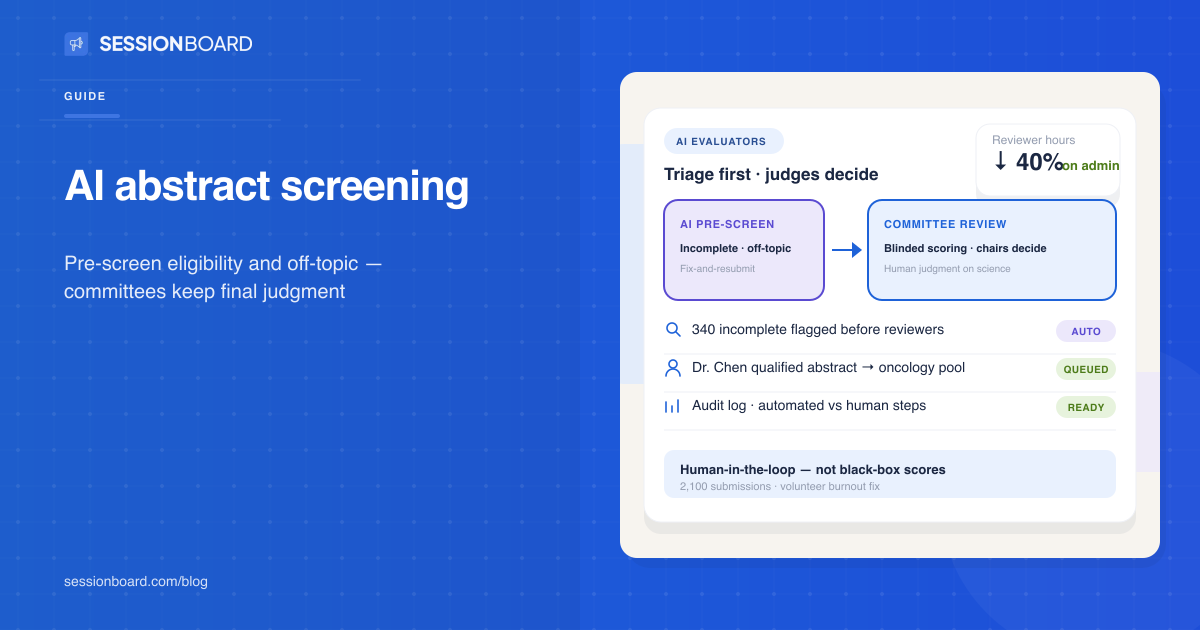Click the down arrow beside 40%
This screenshot has height=630, width=1200.
[1001, 162]
